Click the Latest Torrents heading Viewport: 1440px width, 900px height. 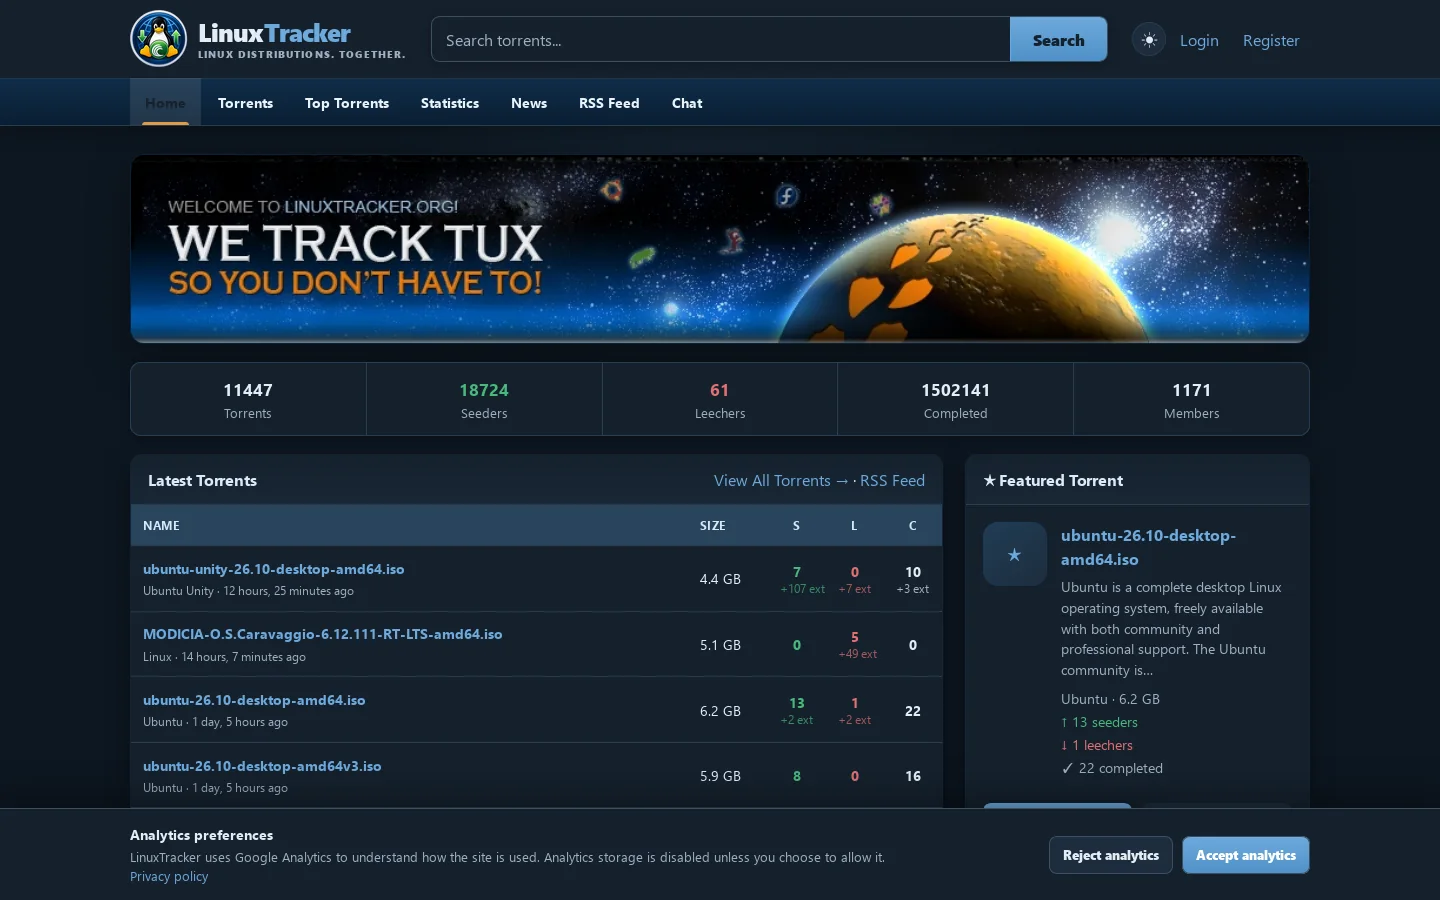point(202,481)
